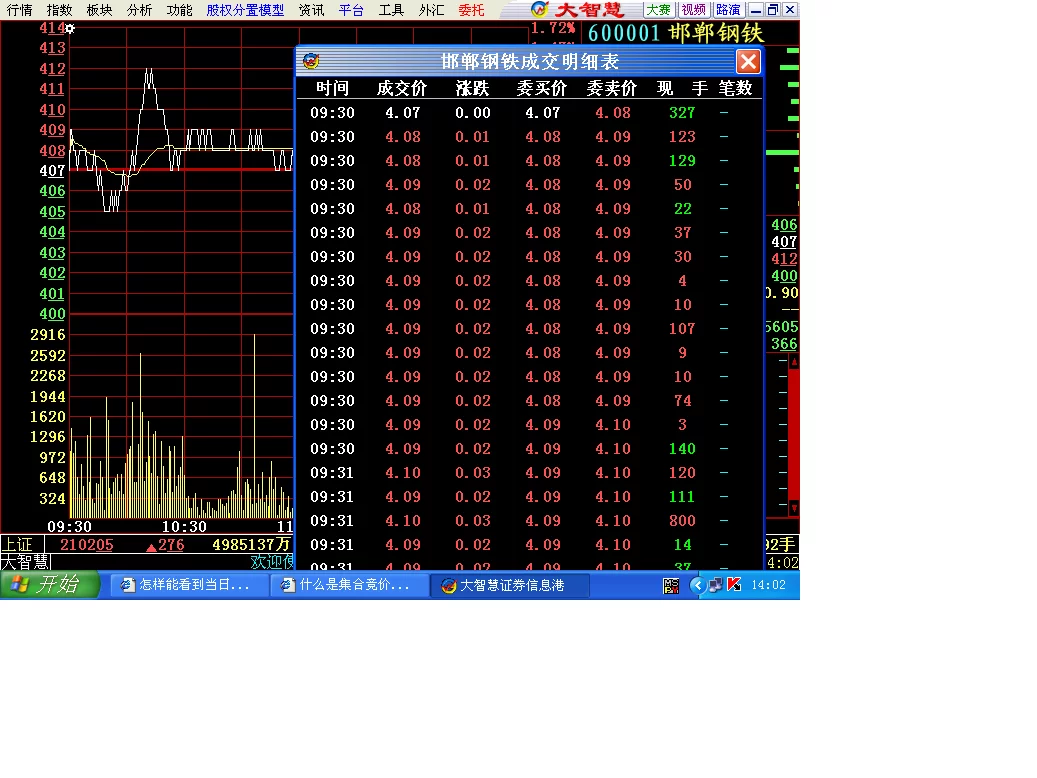1037x778 pixels.
Task: Open the 平台 menu
Action: (x=351, y=10)
